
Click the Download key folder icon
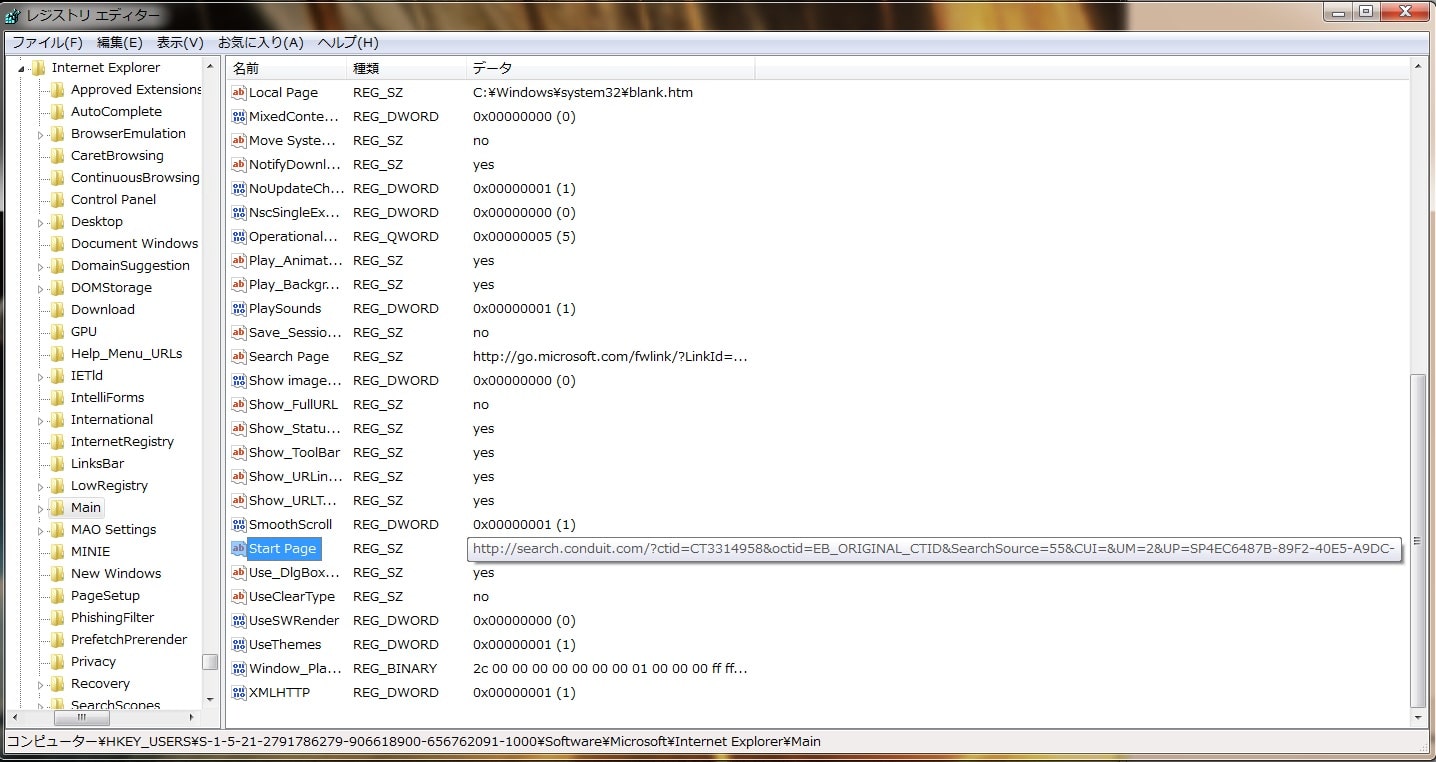click(58, 309)
